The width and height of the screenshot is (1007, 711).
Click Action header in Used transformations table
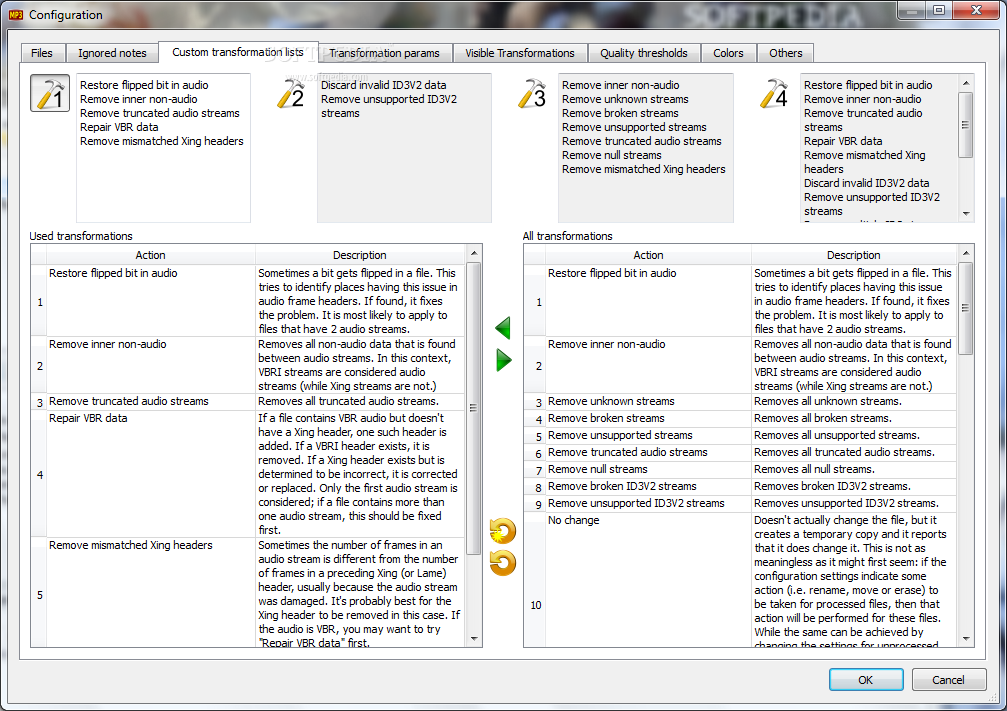(x=150, y=255)
